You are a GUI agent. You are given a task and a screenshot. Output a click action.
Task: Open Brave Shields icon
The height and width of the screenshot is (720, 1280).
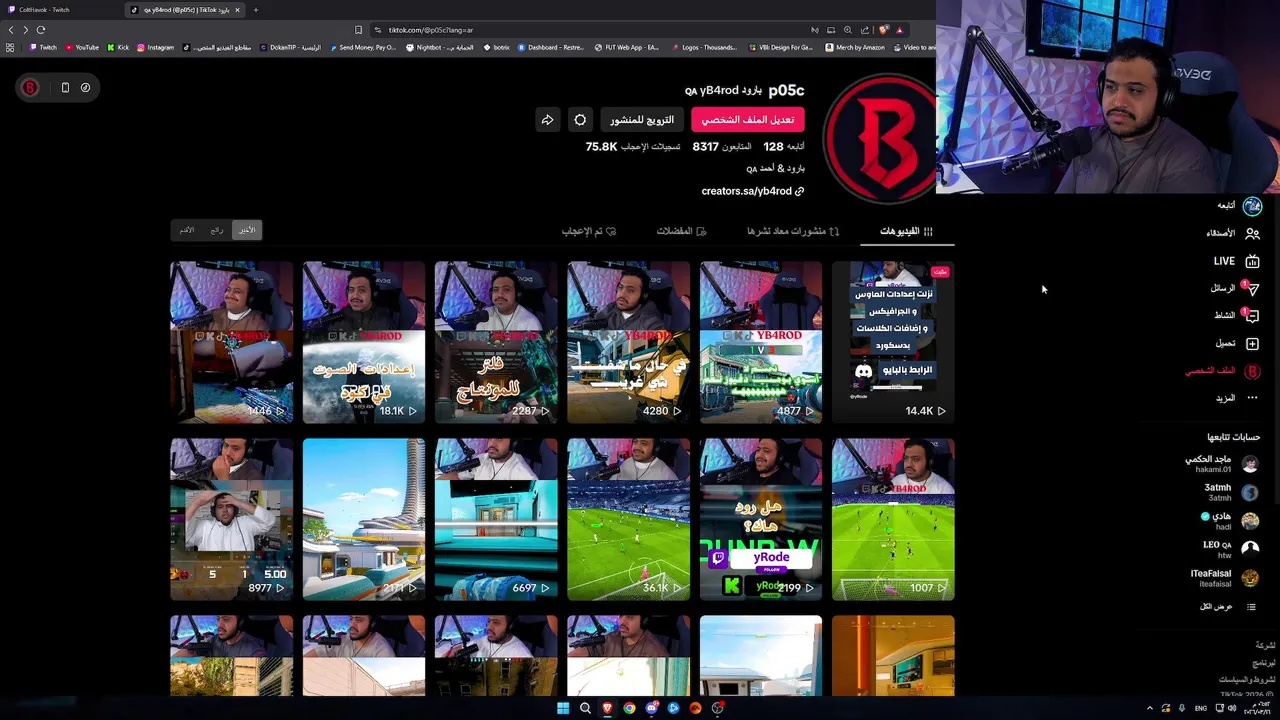click(882, 30)
